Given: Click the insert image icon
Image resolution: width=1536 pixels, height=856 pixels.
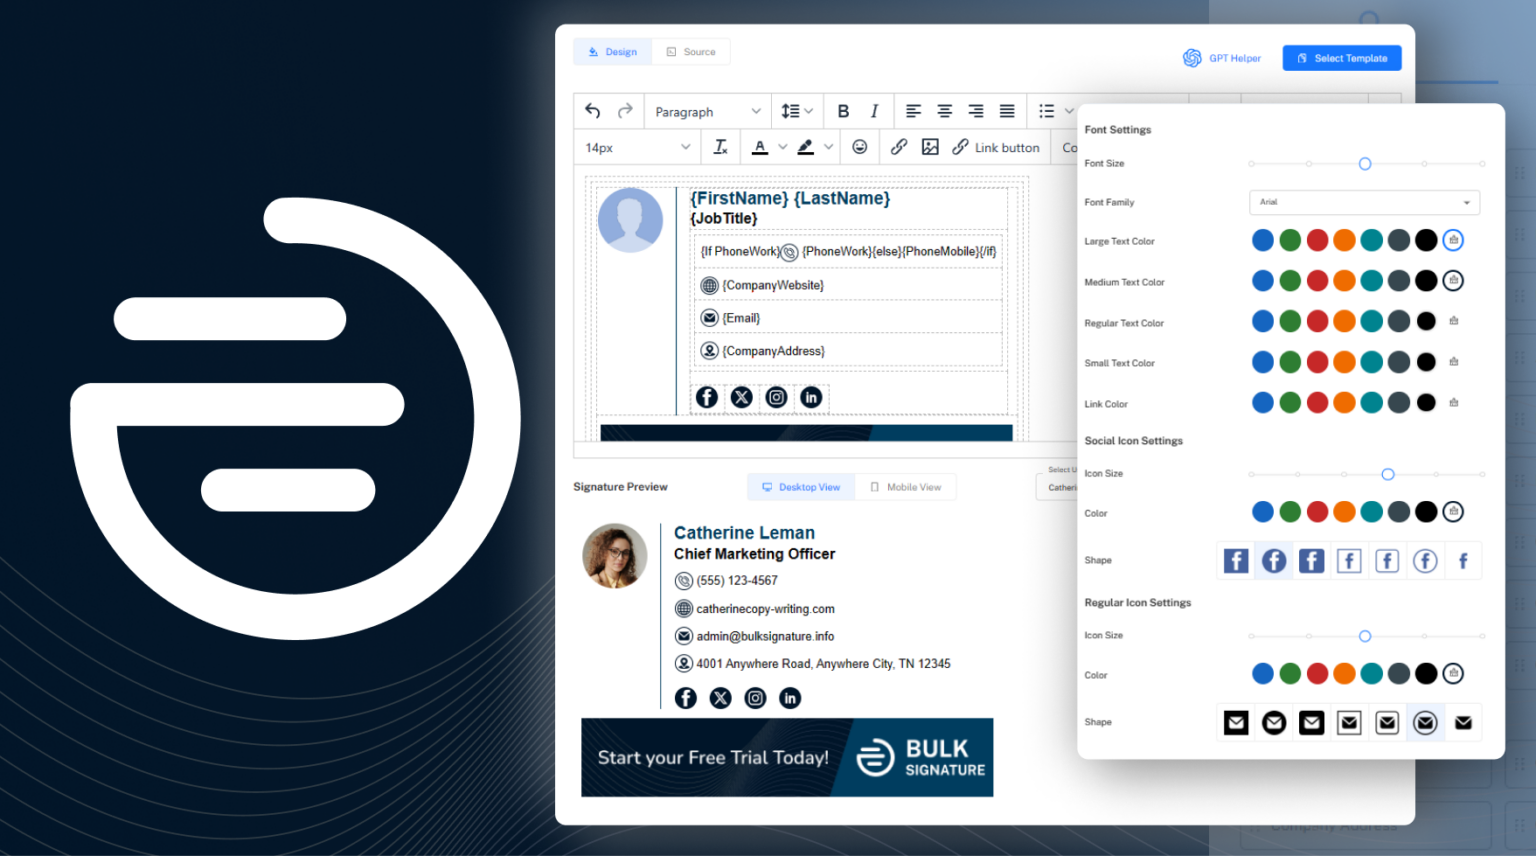Looking at the screenshot, I should [x=930, y=147].
